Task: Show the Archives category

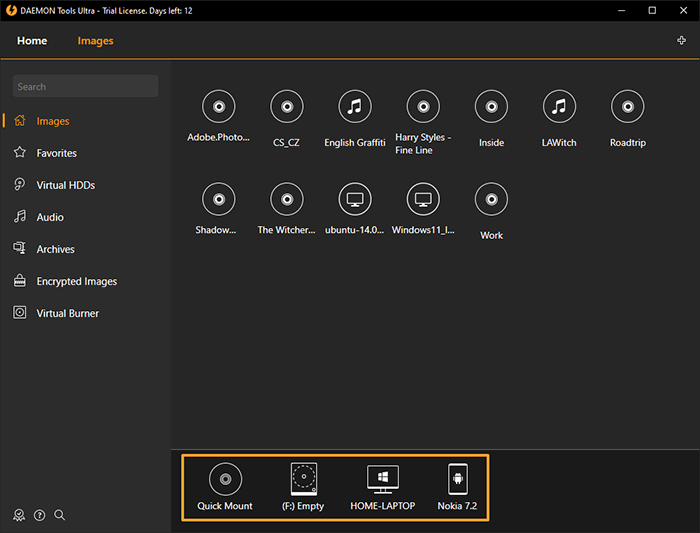Action: point(44,249)
